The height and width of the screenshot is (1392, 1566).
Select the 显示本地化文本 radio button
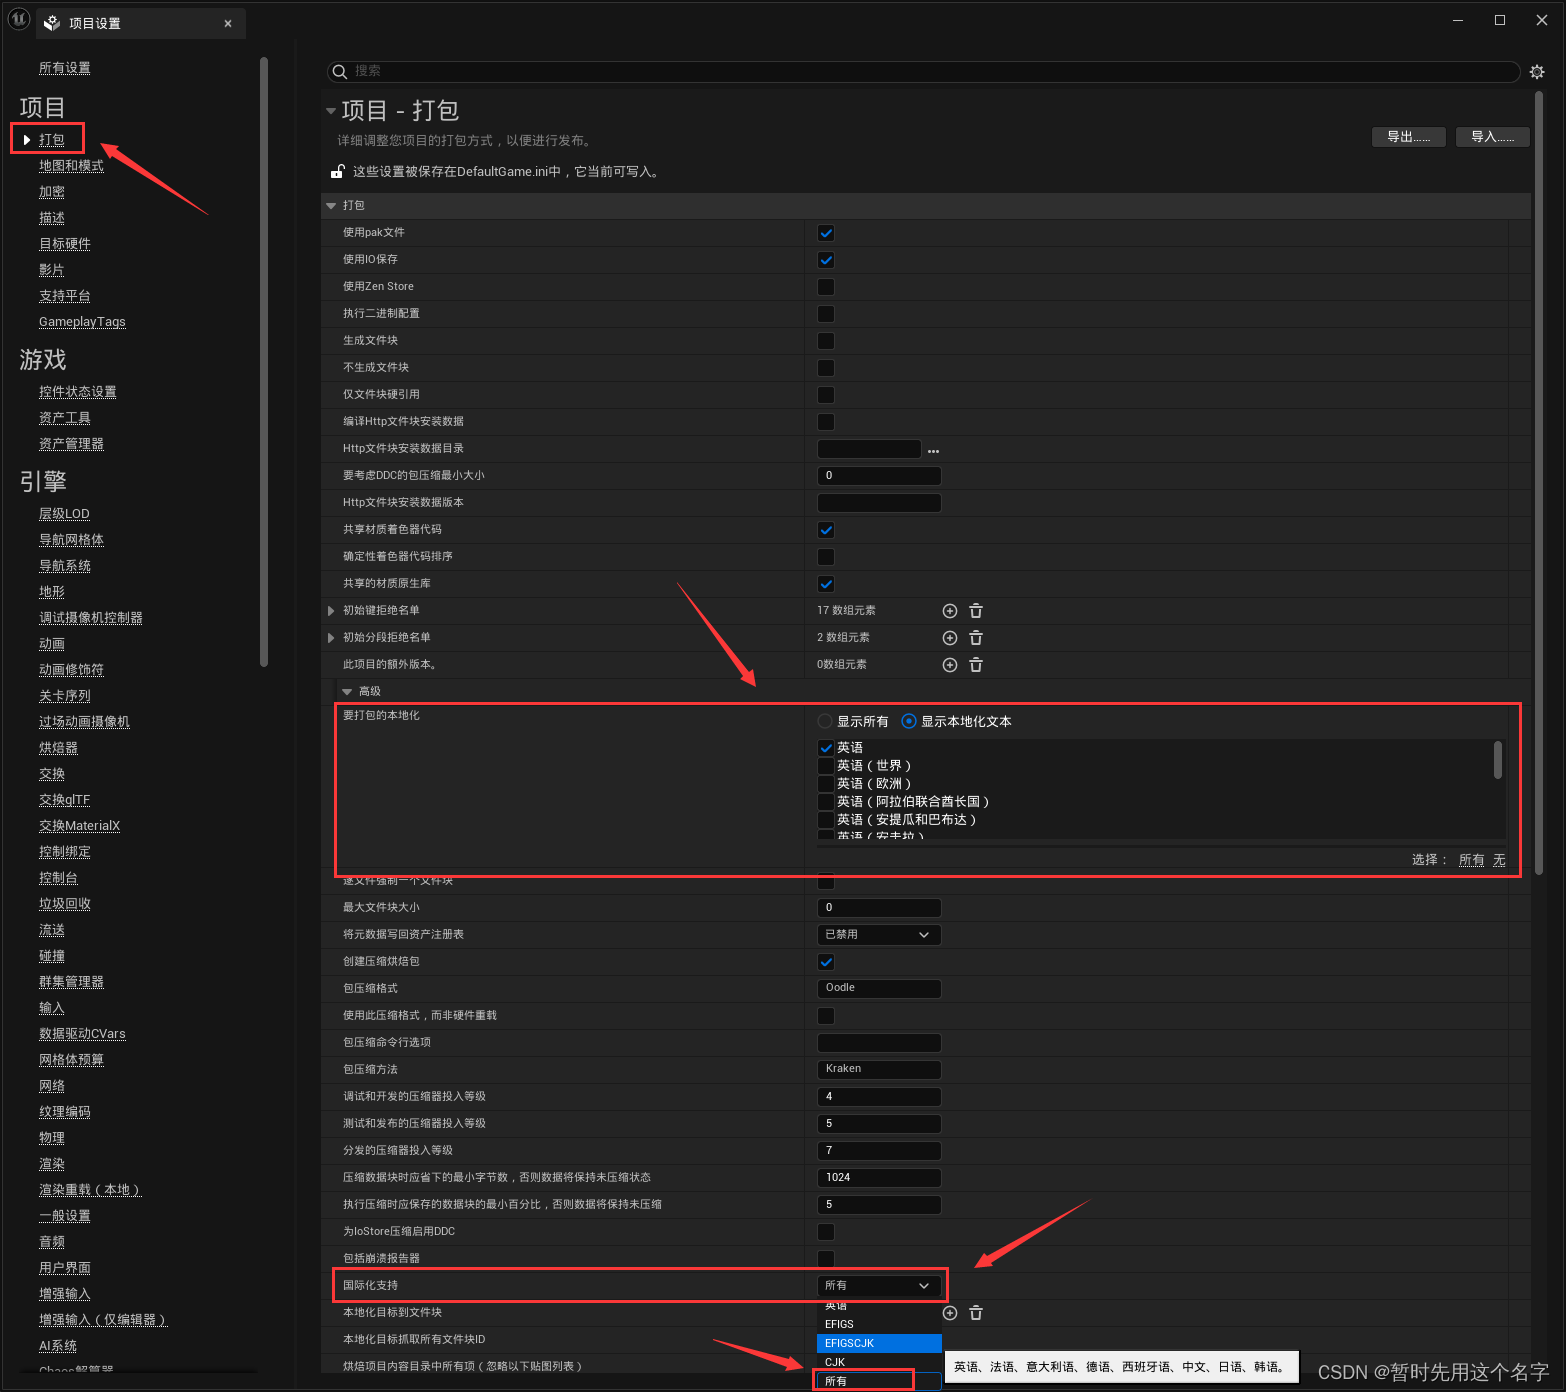[x=909, y=721]
